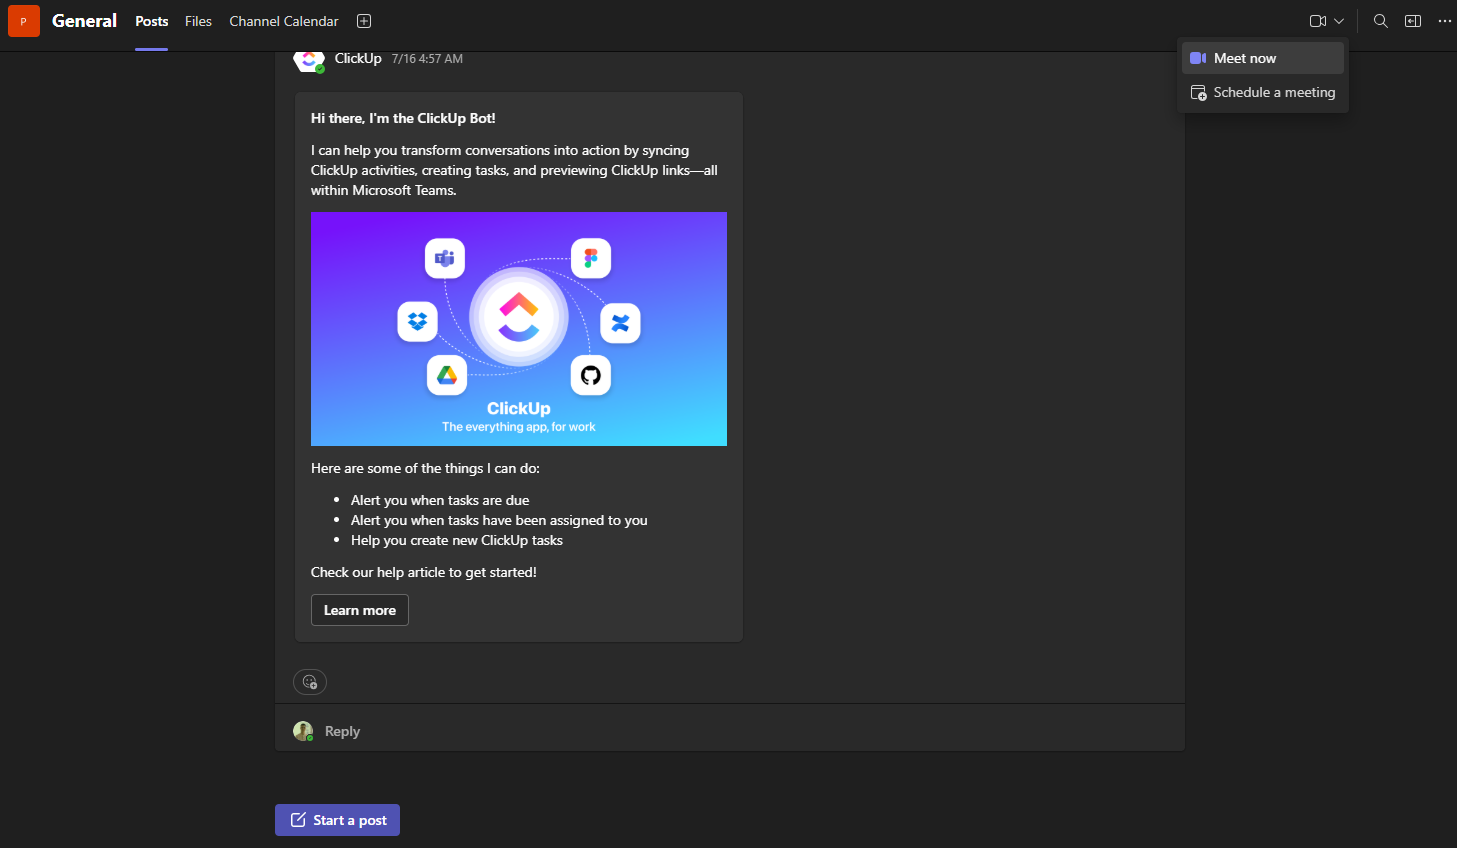Click the central ClickUp logo in banner
This screenshot has width=1457, height=848.
click(x=519, y=317)
